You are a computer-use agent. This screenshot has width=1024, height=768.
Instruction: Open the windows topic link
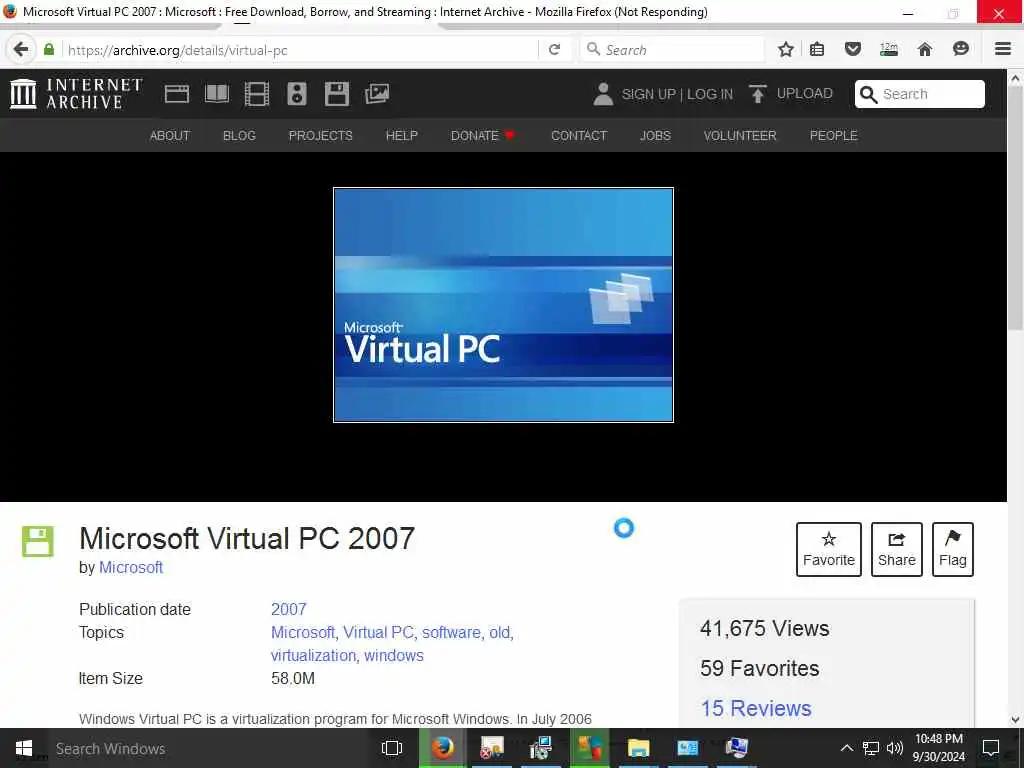point(394,655)
